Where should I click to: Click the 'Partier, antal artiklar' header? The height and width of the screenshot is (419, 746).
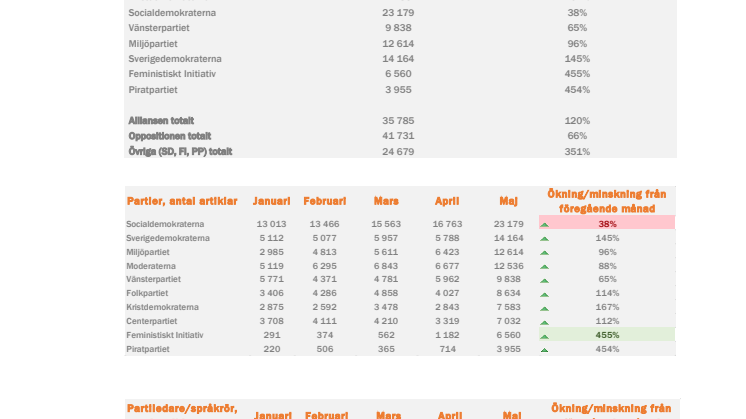point(182,201)
